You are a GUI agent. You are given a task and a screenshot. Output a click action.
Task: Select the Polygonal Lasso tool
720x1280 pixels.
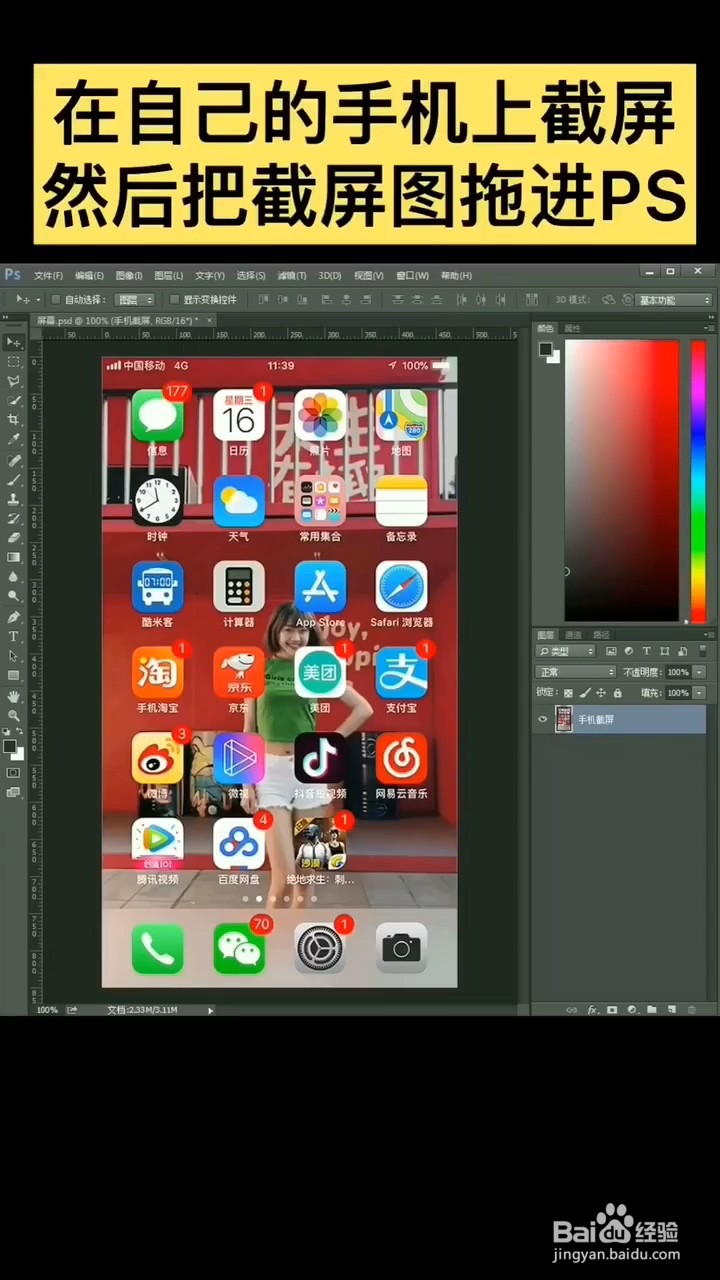pos(14,381)
